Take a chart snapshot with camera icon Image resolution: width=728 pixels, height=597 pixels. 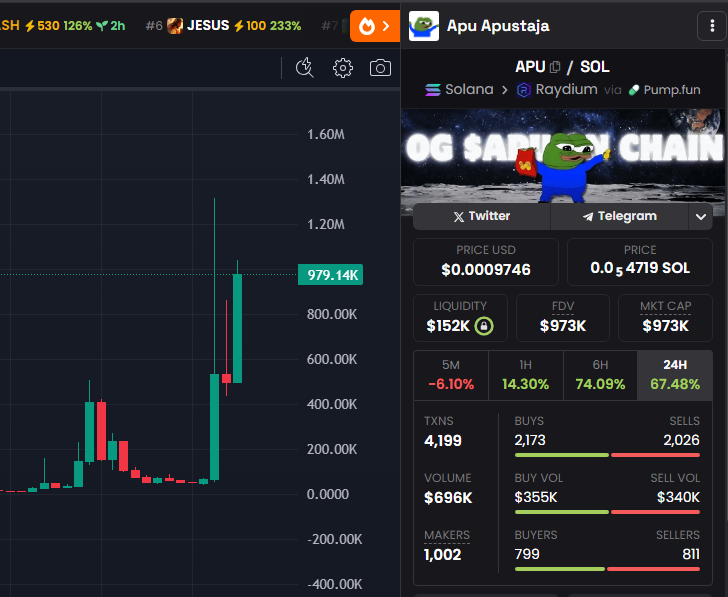click(380, 68)
